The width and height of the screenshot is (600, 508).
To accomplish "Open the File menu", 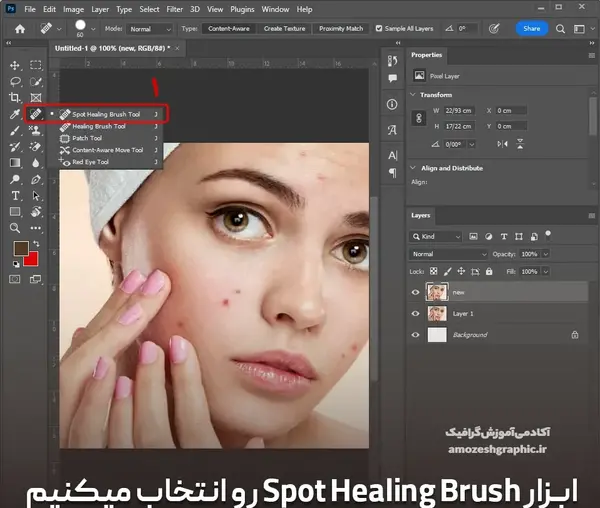I will (30, 9).
